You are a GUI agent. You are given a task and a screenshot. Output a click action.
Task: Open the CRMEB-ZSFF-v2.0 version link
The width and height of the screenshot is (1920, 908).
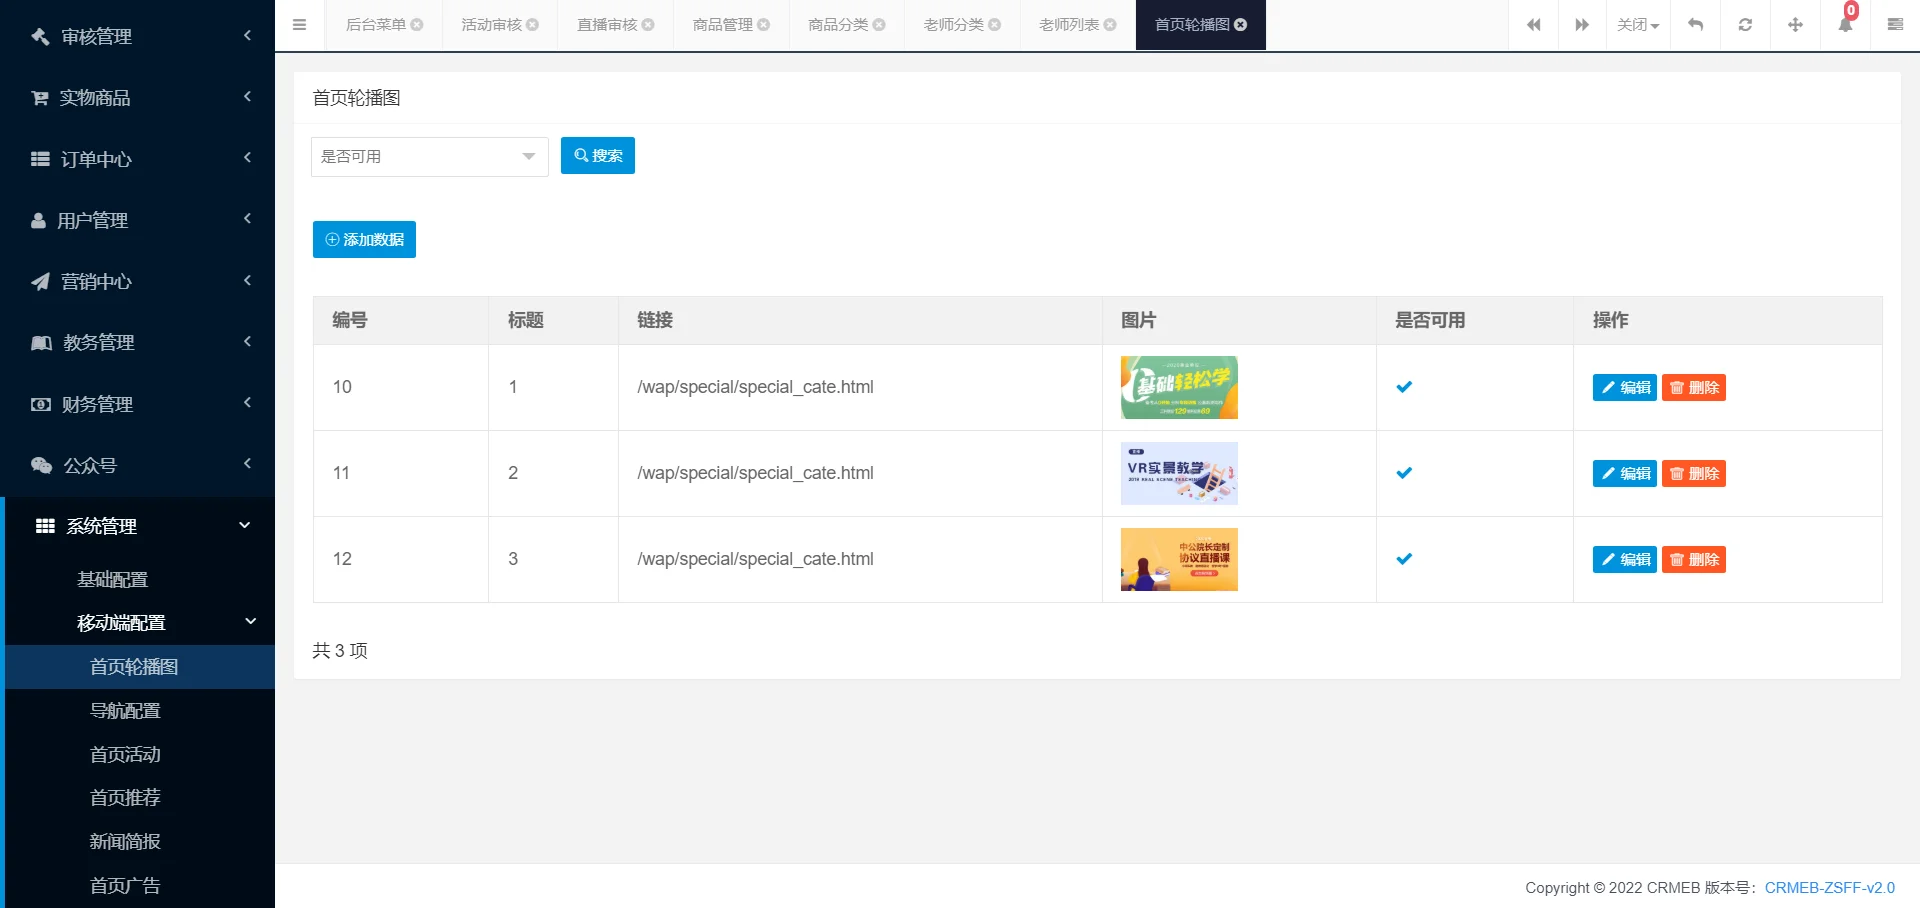(1828, 887)
